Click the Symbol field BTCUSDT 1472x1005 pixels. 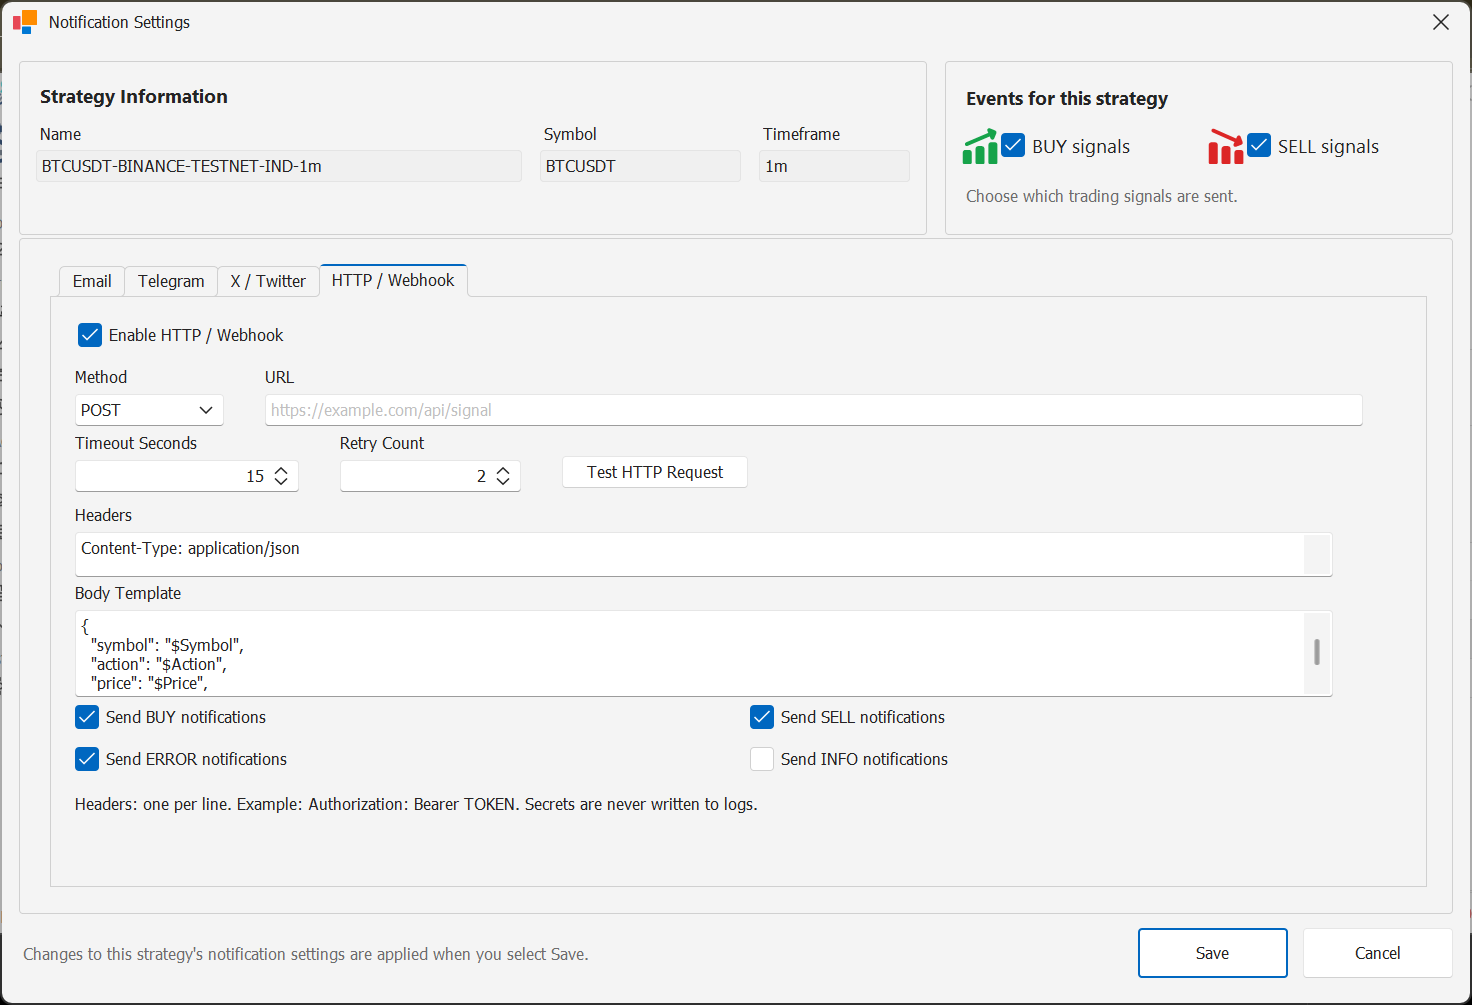[x=640, y=166]
